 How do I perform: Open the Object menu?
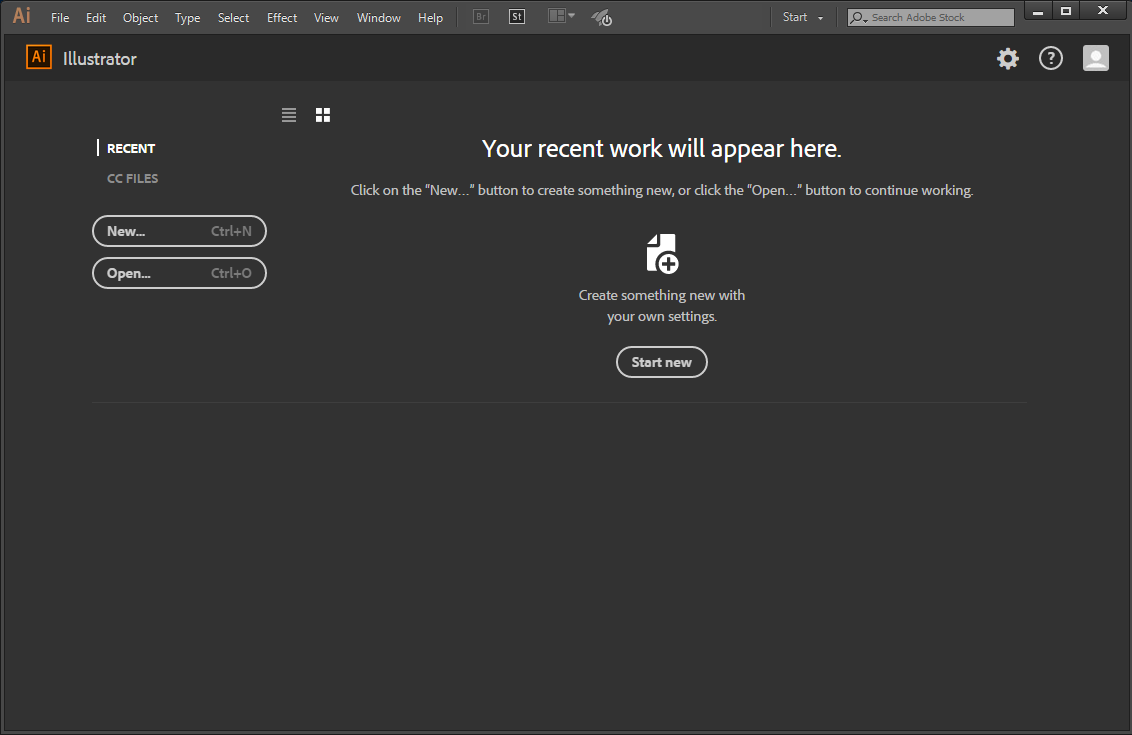coord(140,17)
